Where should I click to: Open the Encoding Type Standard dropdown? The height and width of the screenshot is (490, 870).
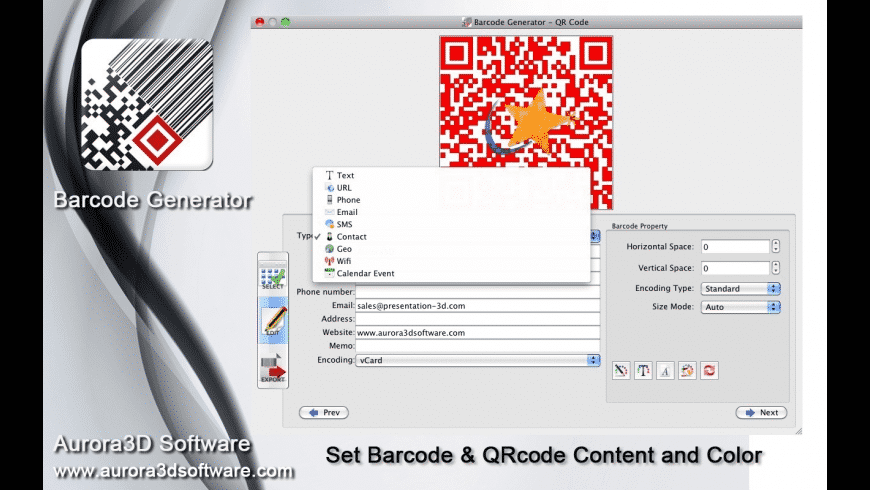[741, 289]
